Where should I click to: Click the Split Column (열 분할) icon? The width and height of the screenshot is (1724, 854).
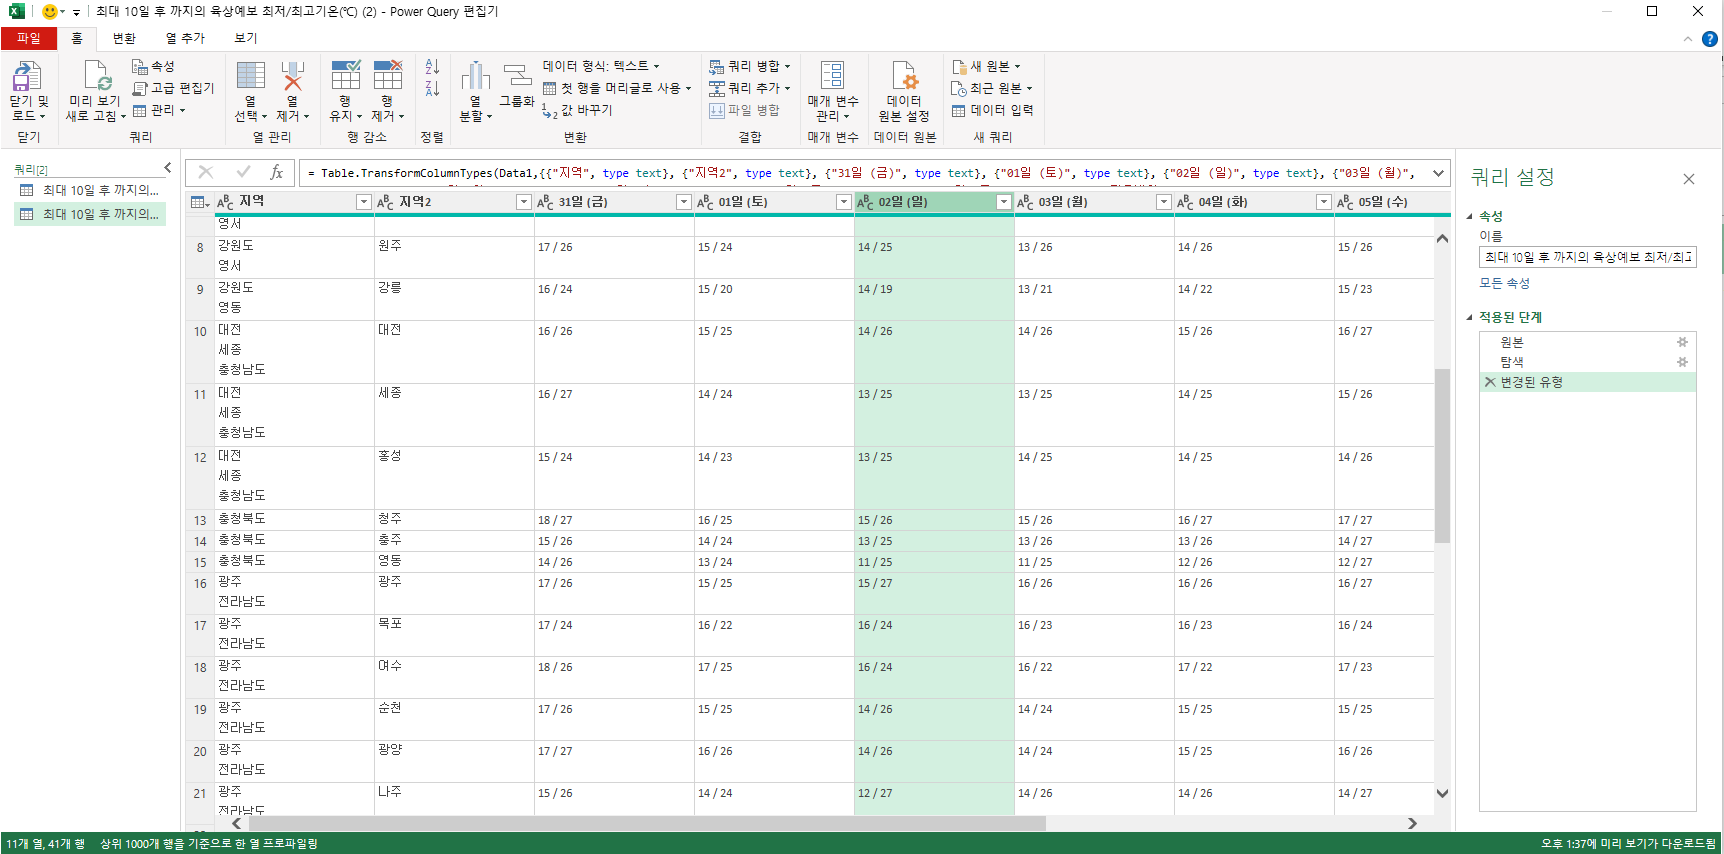point(476,76)
